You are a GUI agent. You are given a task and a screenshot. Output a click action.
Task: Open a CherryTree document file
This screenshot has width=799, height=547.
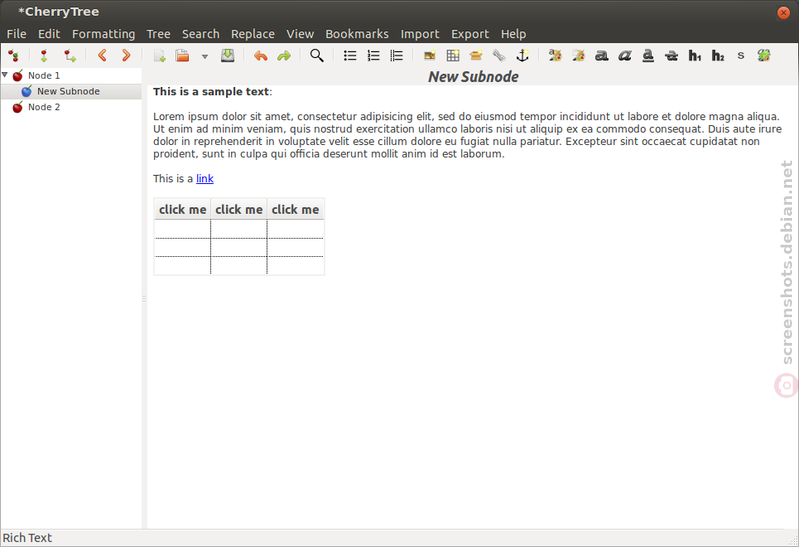pos(182,55)
